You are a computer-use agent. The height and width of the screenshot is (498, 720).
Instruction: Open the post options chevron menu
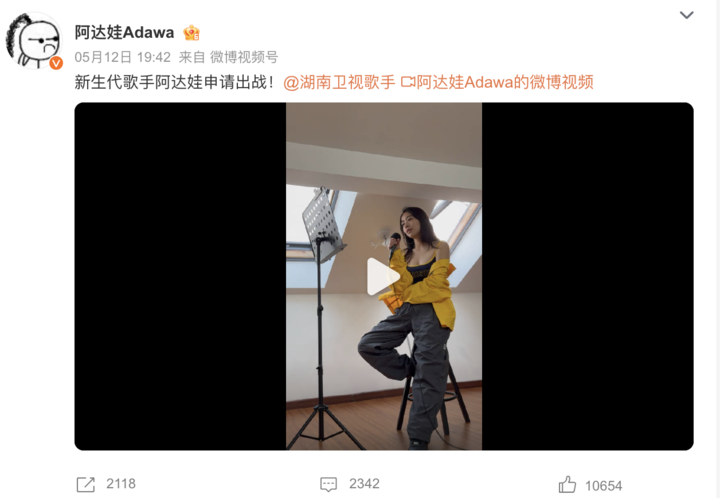(x=686, y=15)
